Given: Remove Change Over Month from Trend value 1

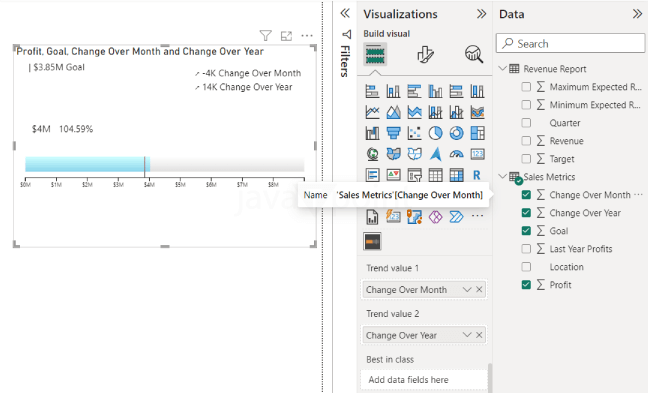Looking at the screenshot, I should point(479,290).
